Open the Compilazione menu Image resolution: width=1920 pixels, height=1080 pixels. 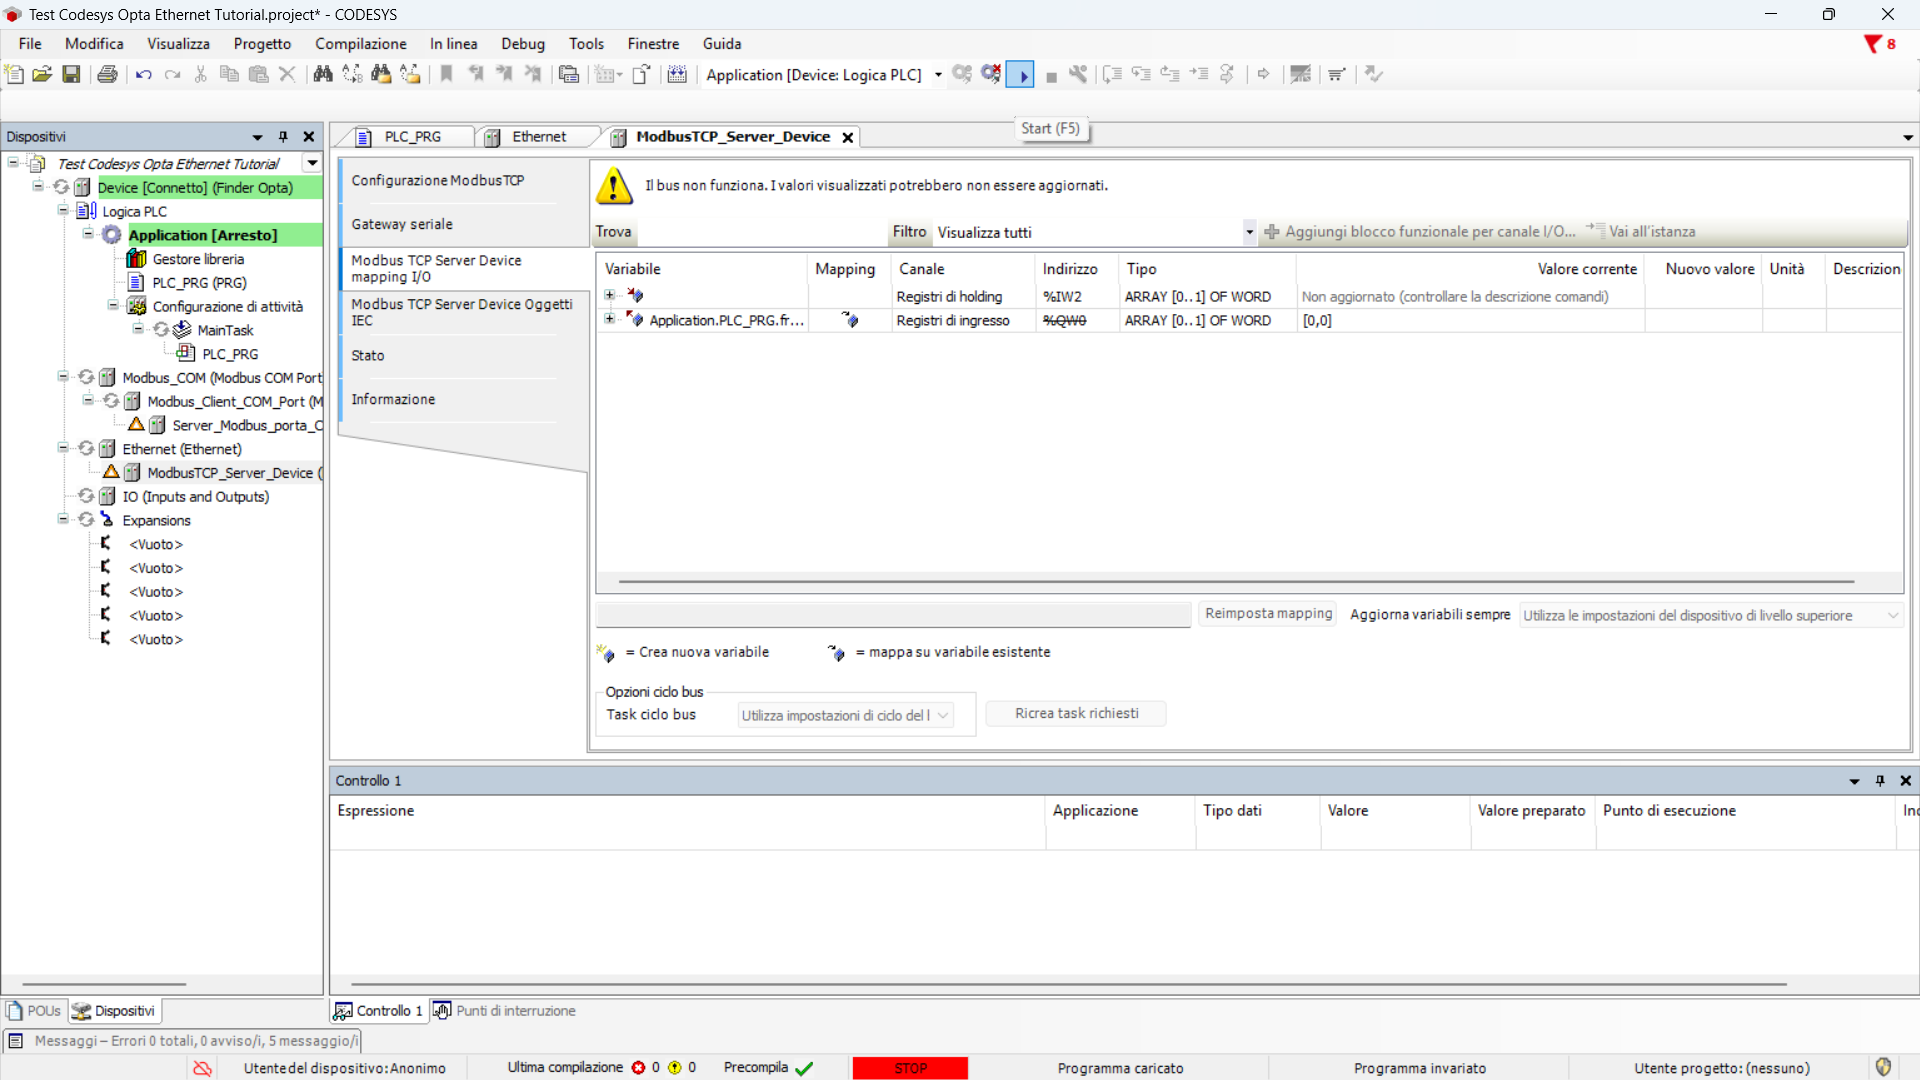pos(360,44)
